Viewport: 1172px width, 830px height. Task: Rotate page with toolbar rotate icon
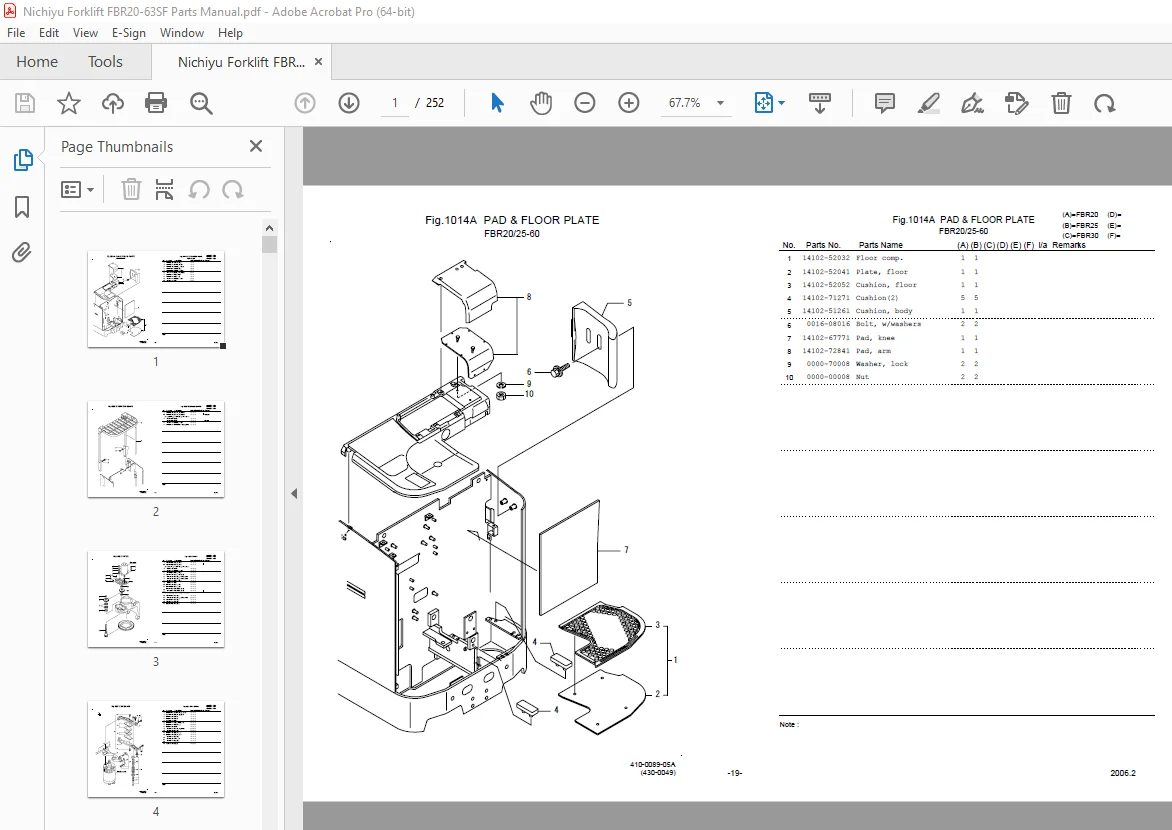pos(1105,103)
